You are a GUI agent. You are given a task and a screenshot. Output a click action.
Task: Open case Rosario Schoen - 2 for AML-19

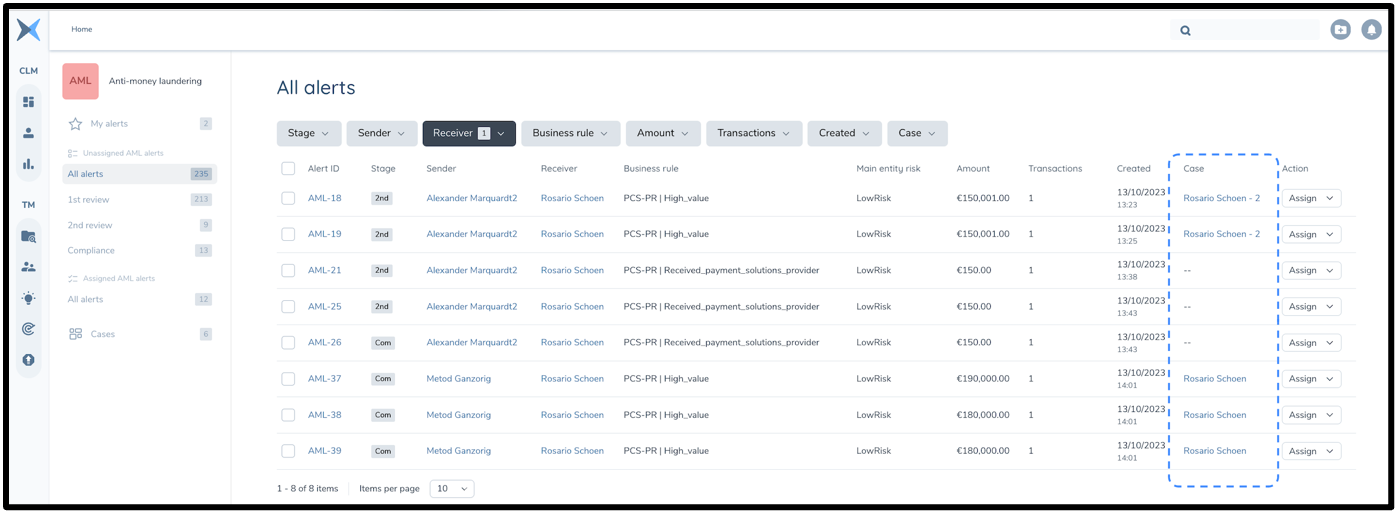[1221, 234]
